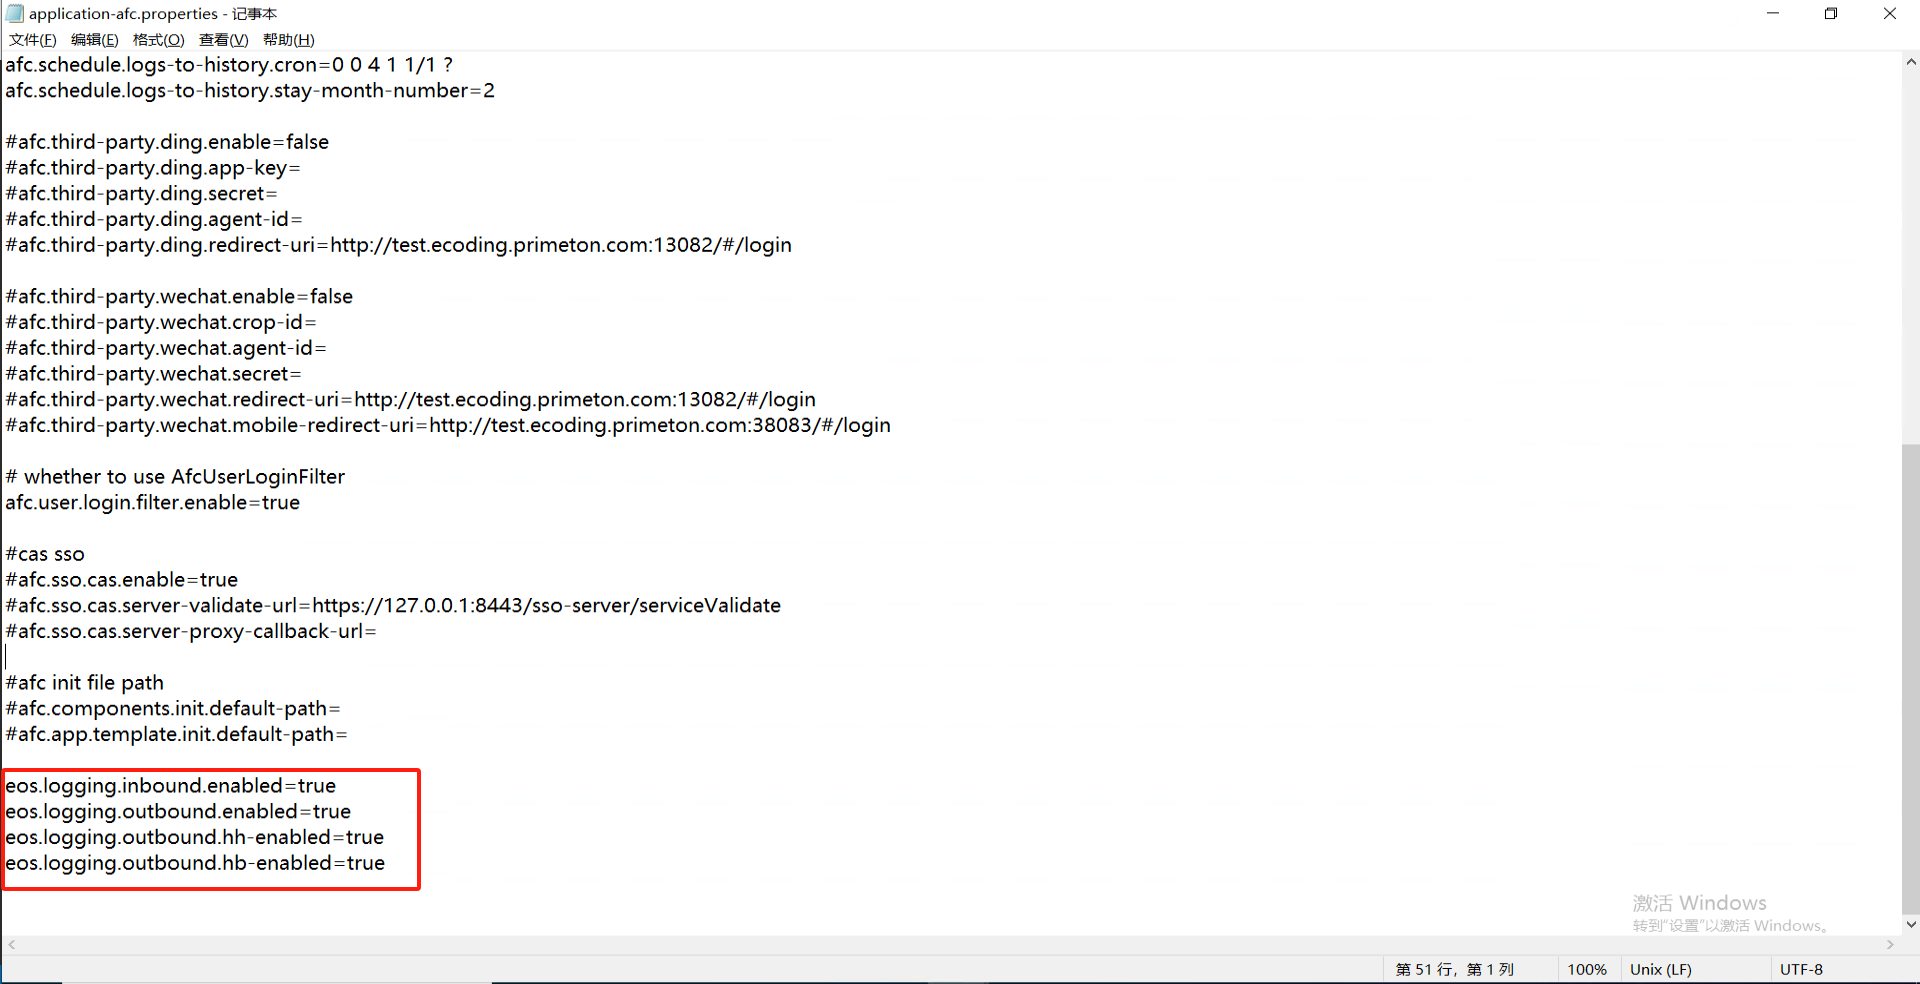Image resolution: width=1920 pixels, height=984 pixels.
Task: Expand the 格式(O) menu
Action: [x=159, y=40]
